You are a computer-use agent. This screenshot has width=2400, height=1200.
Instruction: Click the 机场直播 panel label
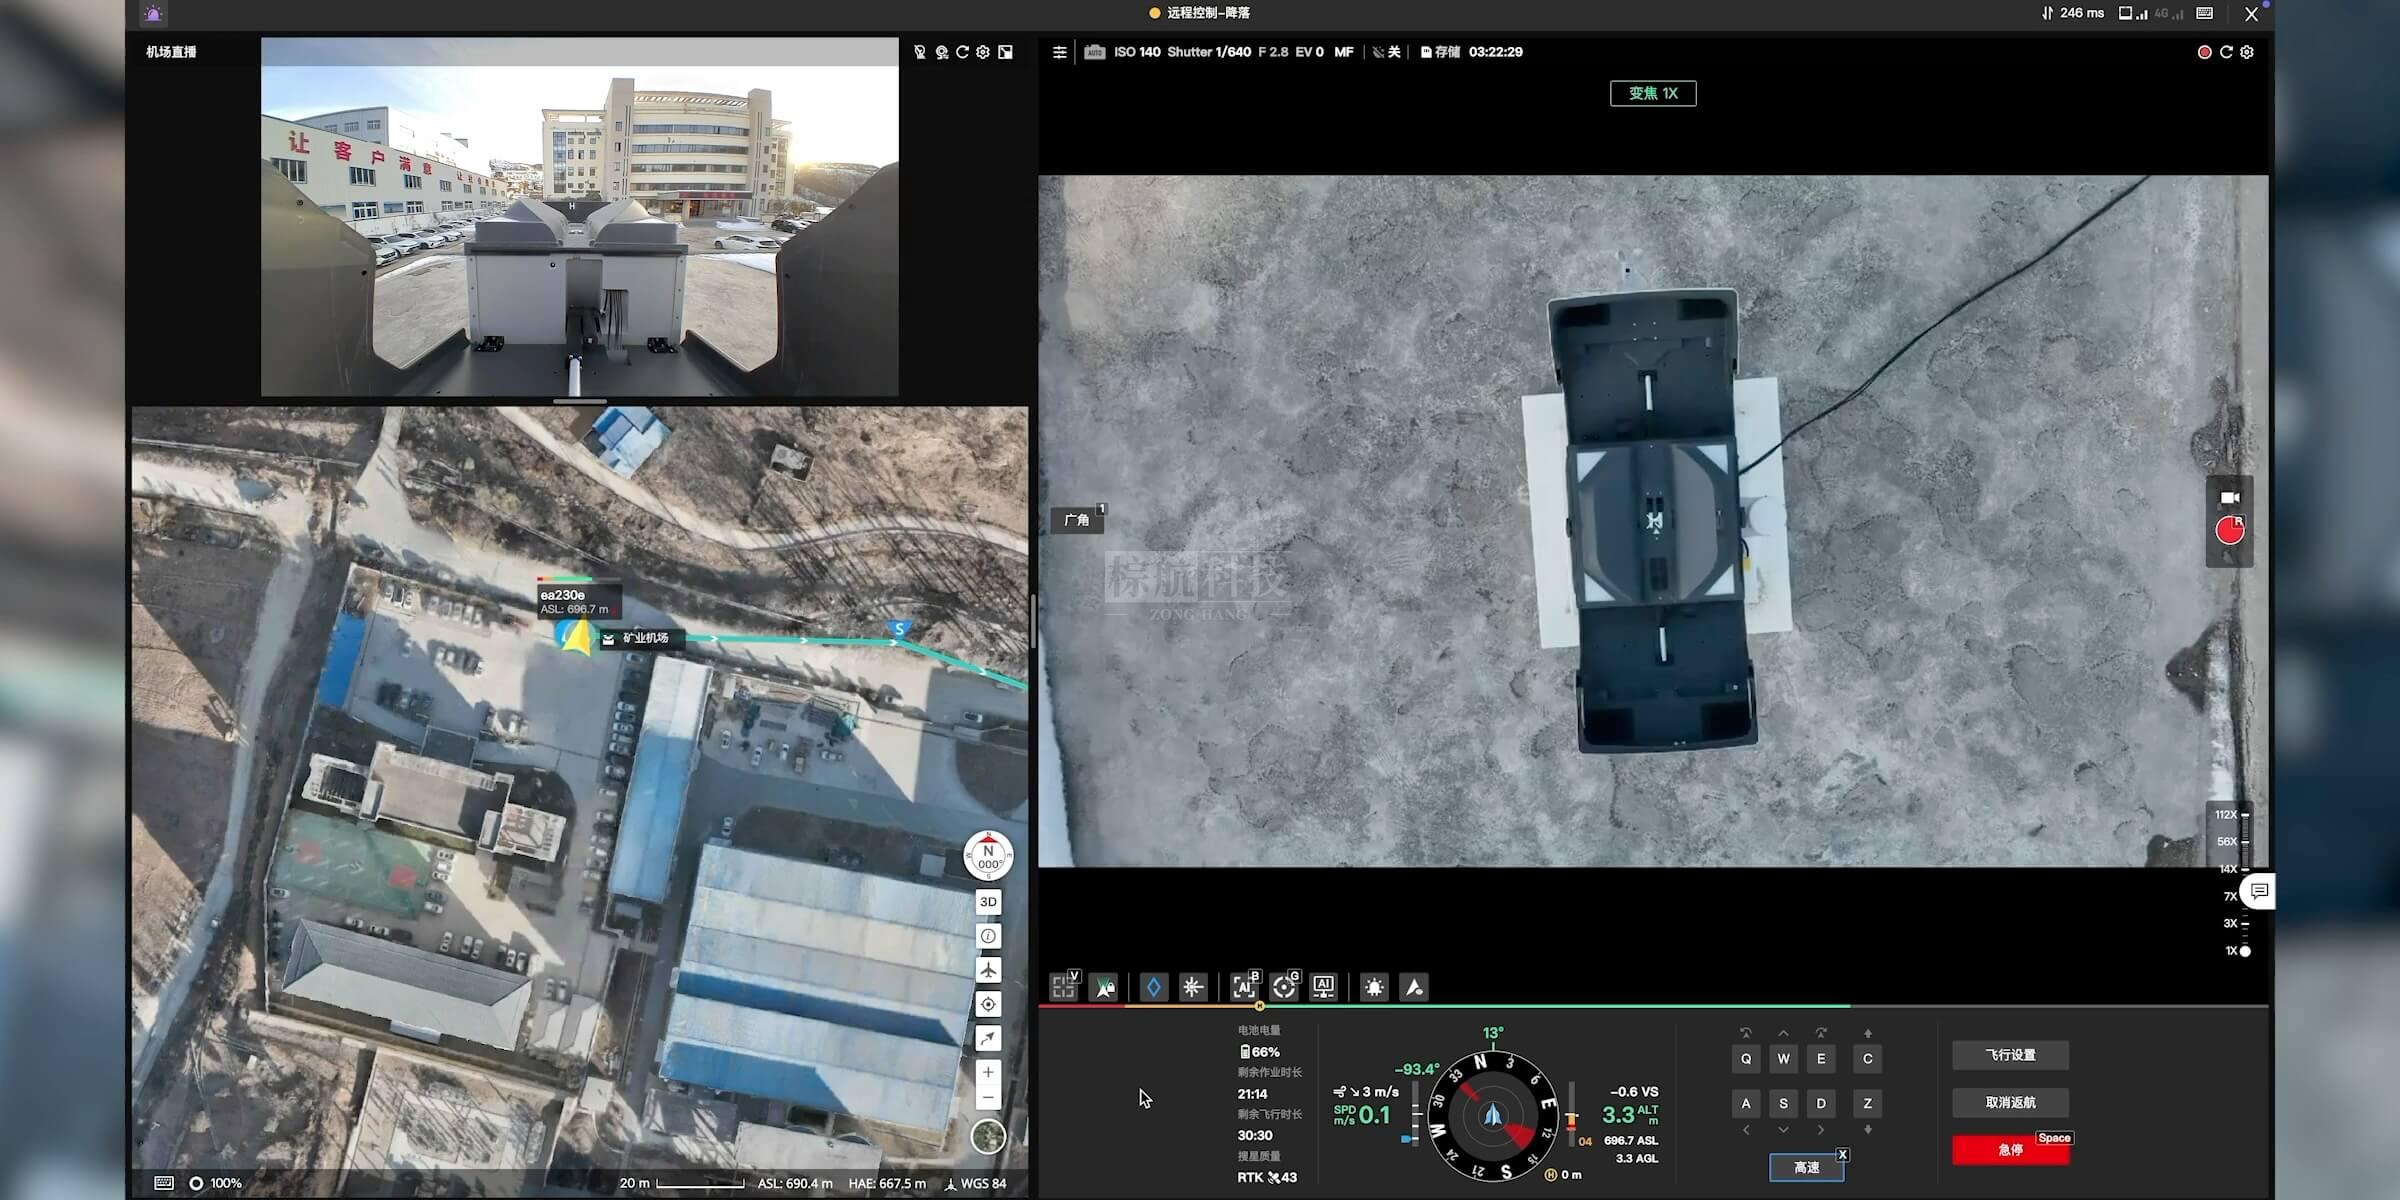pos(171,52)
